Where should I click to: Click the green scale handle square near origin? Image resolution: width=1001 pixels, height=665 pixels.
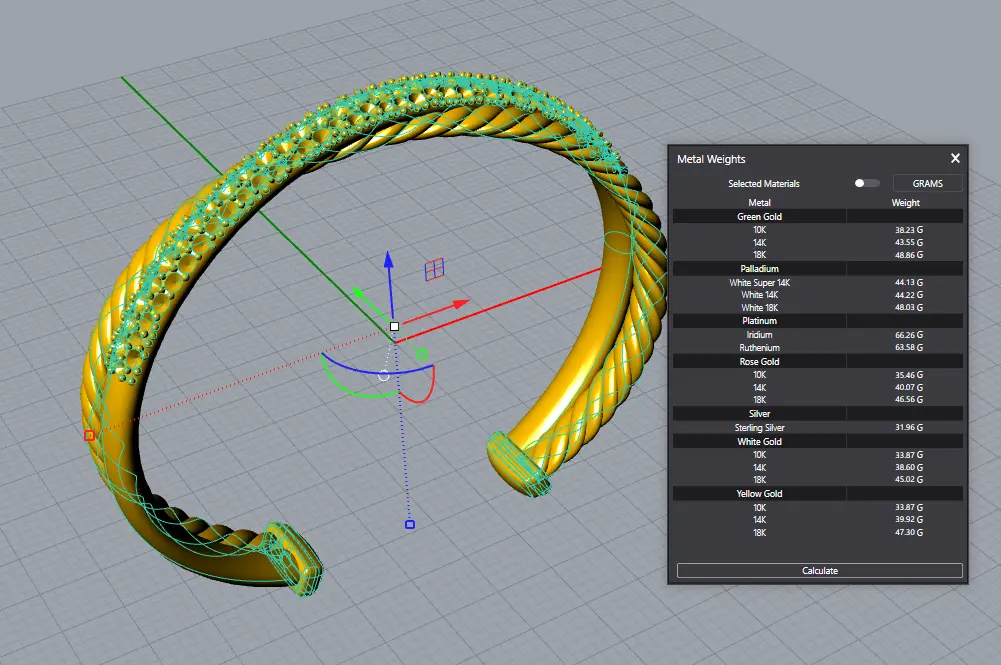point(421,354)
